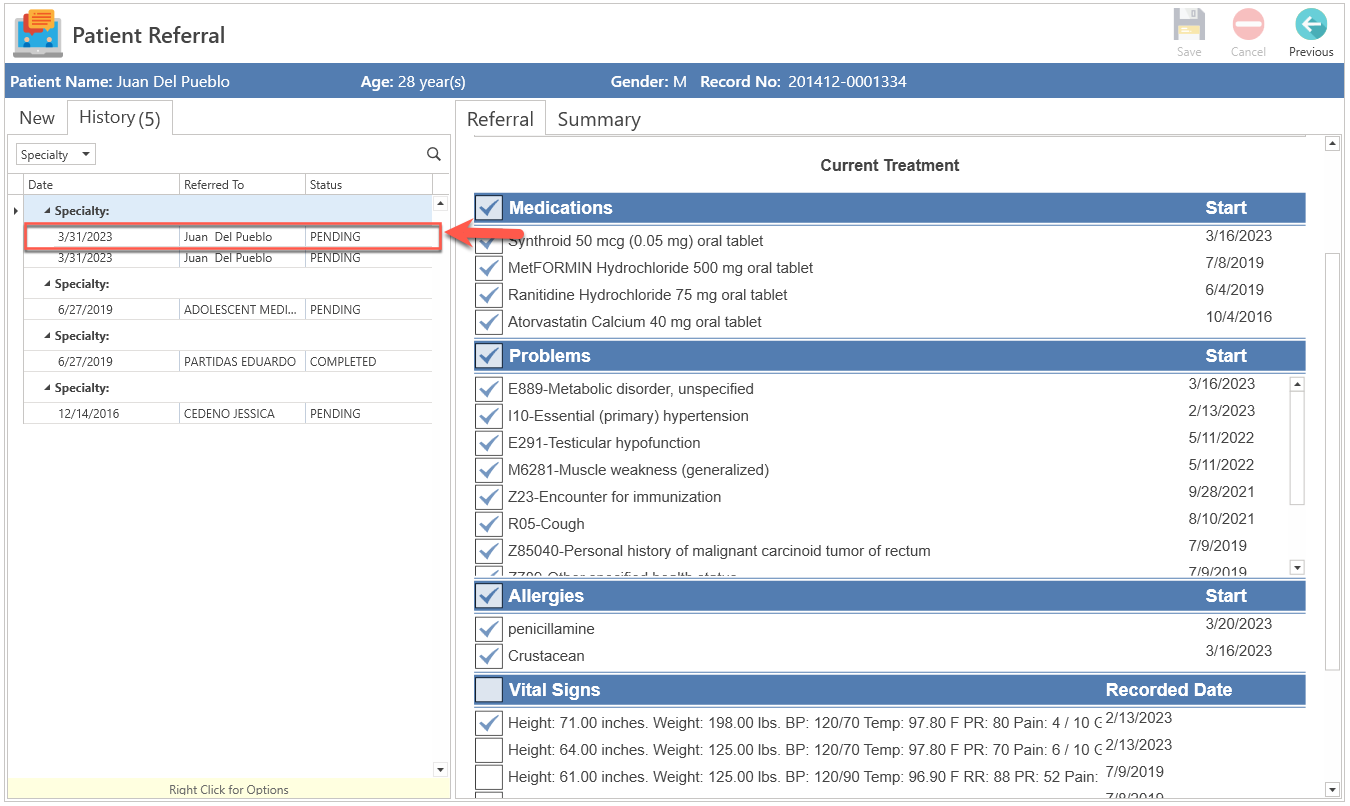Uncheck the Height 71.00 inches vital signs
Image resolution: width=1350 pixels, height=806 pixels.
[x=489, y=722]
